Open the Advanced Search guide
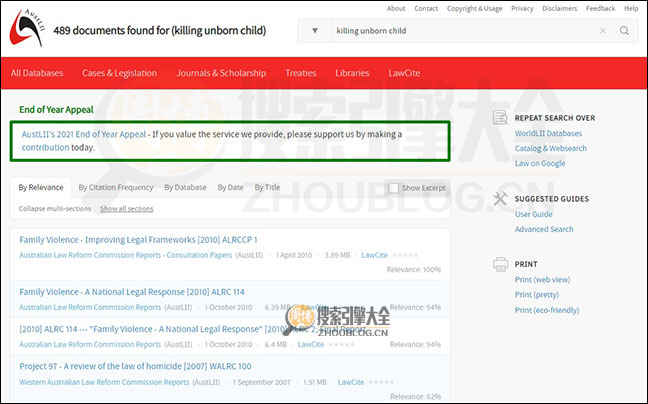Screen dimensions: 648x404 544,229
